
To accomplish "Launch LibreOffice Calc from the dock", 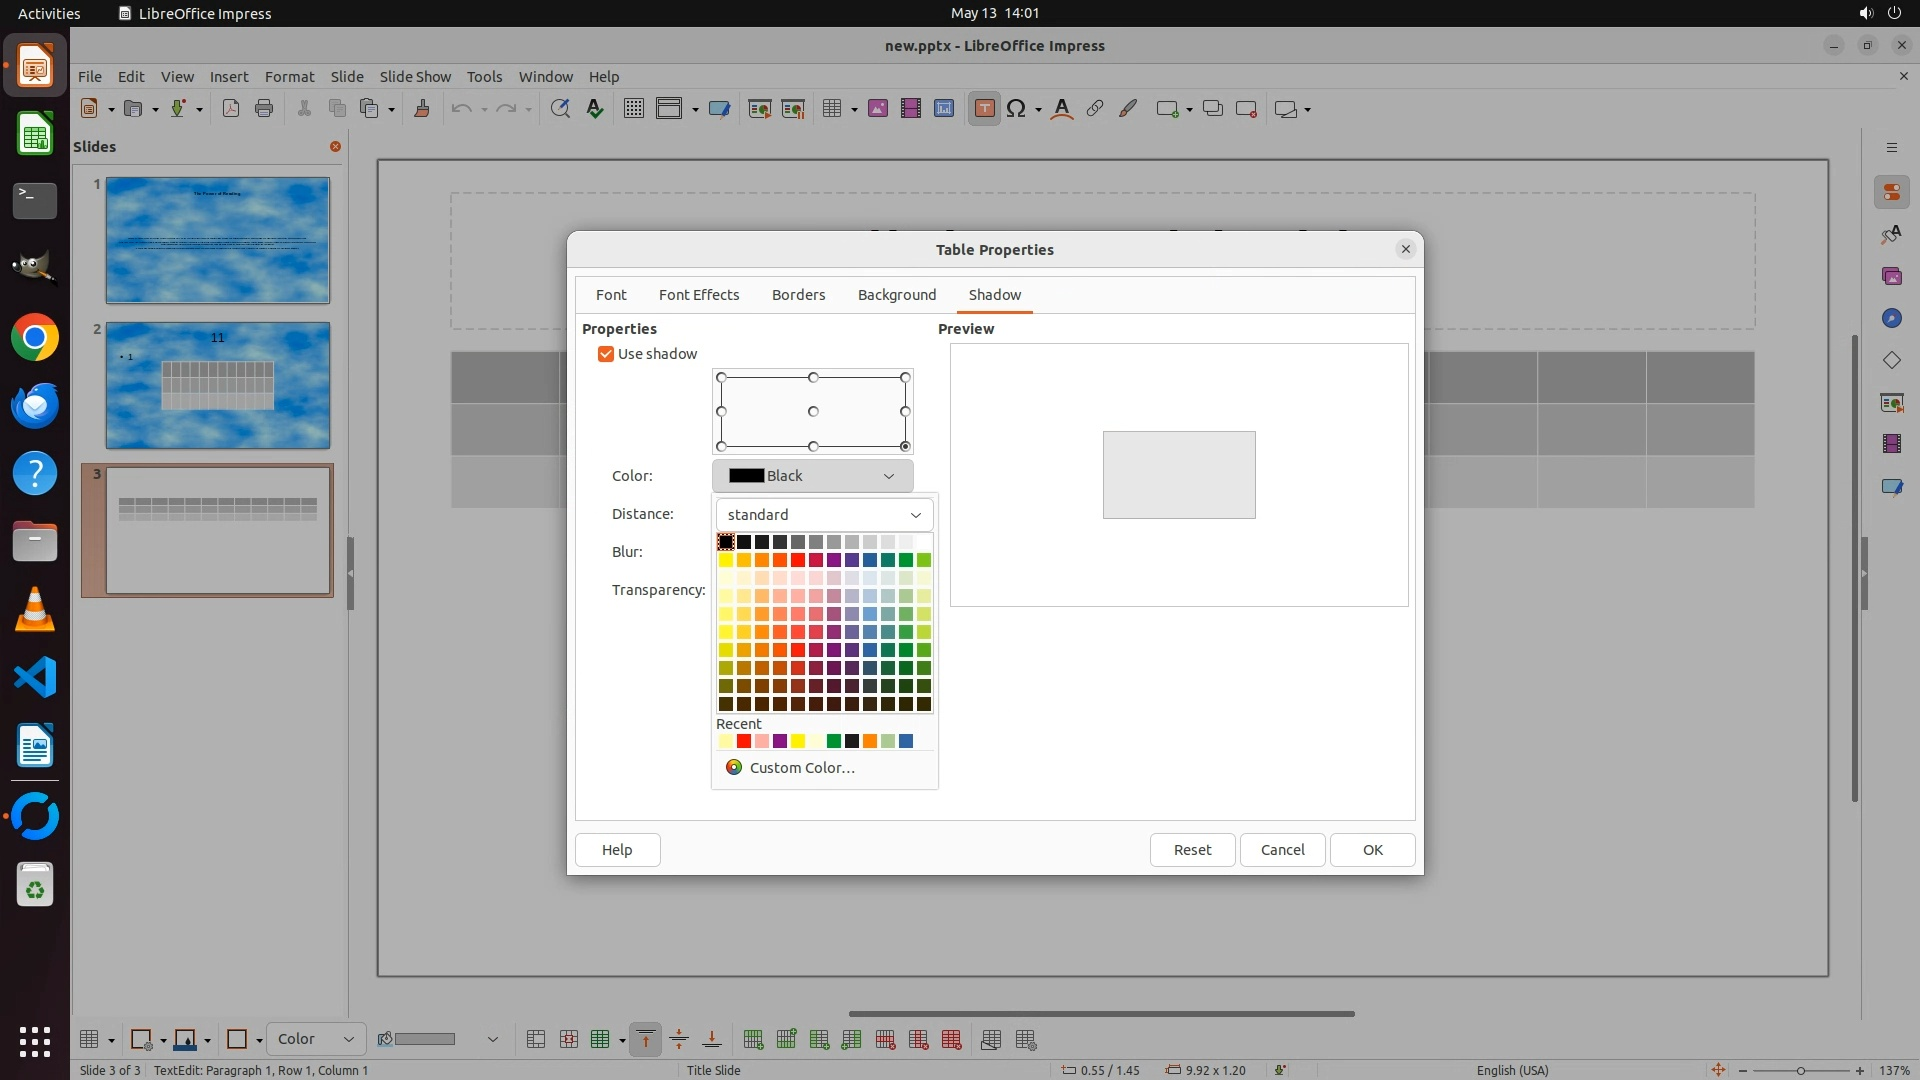I will [35, 134].
